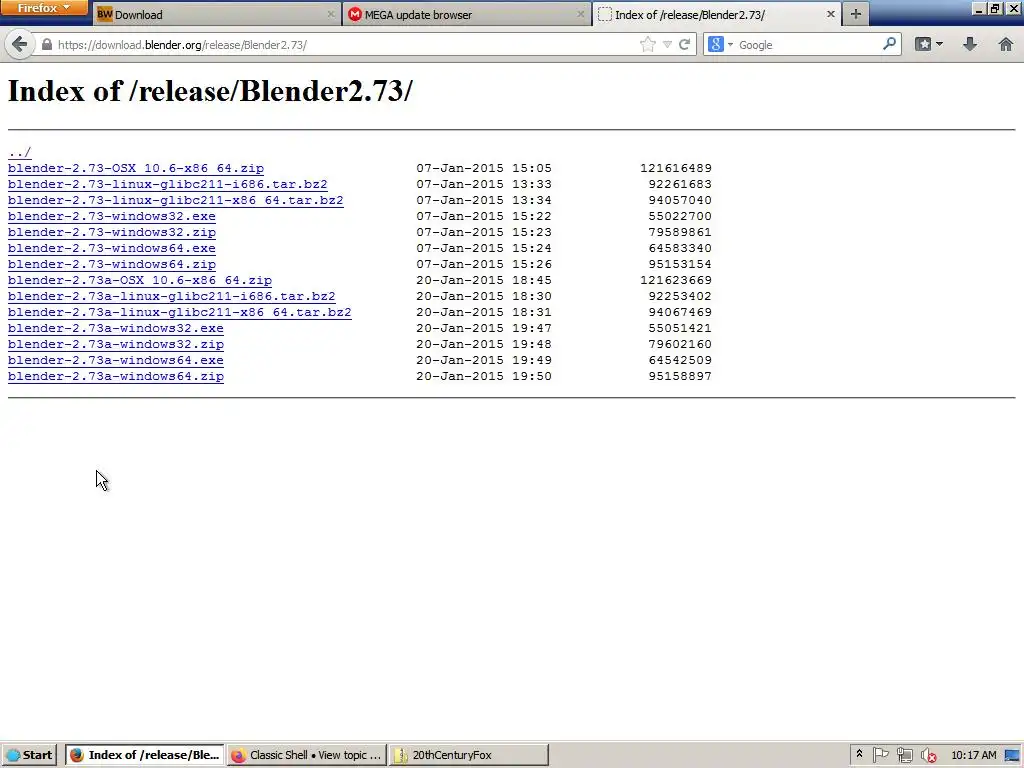The height and width of the screenshot is (768, 1024).
Task: Switch to Classic Shell View topic taskbar window
Action: pyautogui.click(x=306, y=755)
